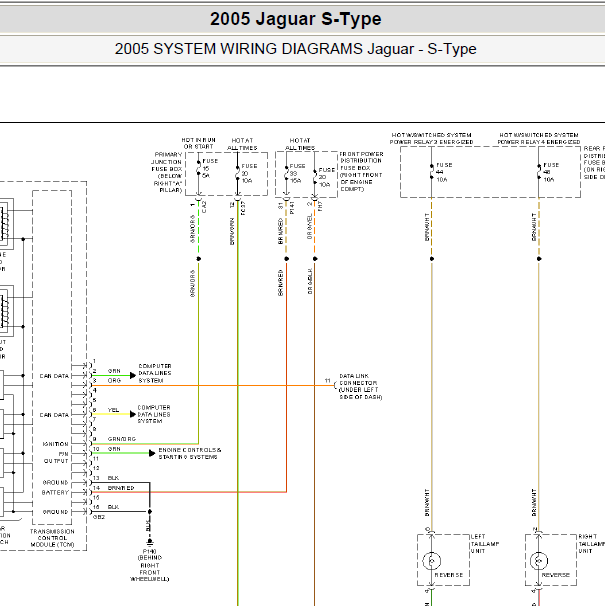Click the "2005 Jaguar S-Type" page title
The image size is (605, 606).
(295, 19)
